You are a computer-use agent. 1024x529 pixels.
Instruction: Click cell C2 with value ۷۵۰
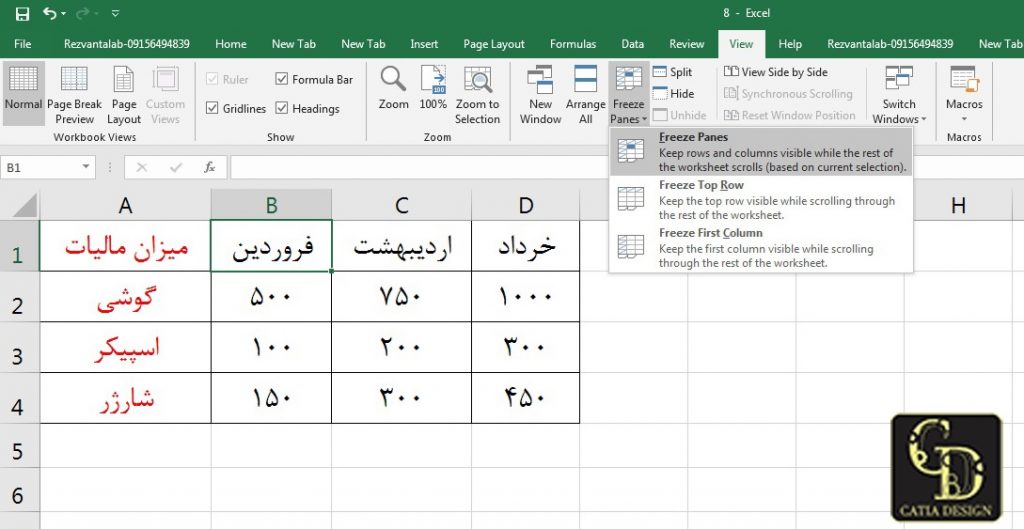pyautogui.click(x=401, y=297)
